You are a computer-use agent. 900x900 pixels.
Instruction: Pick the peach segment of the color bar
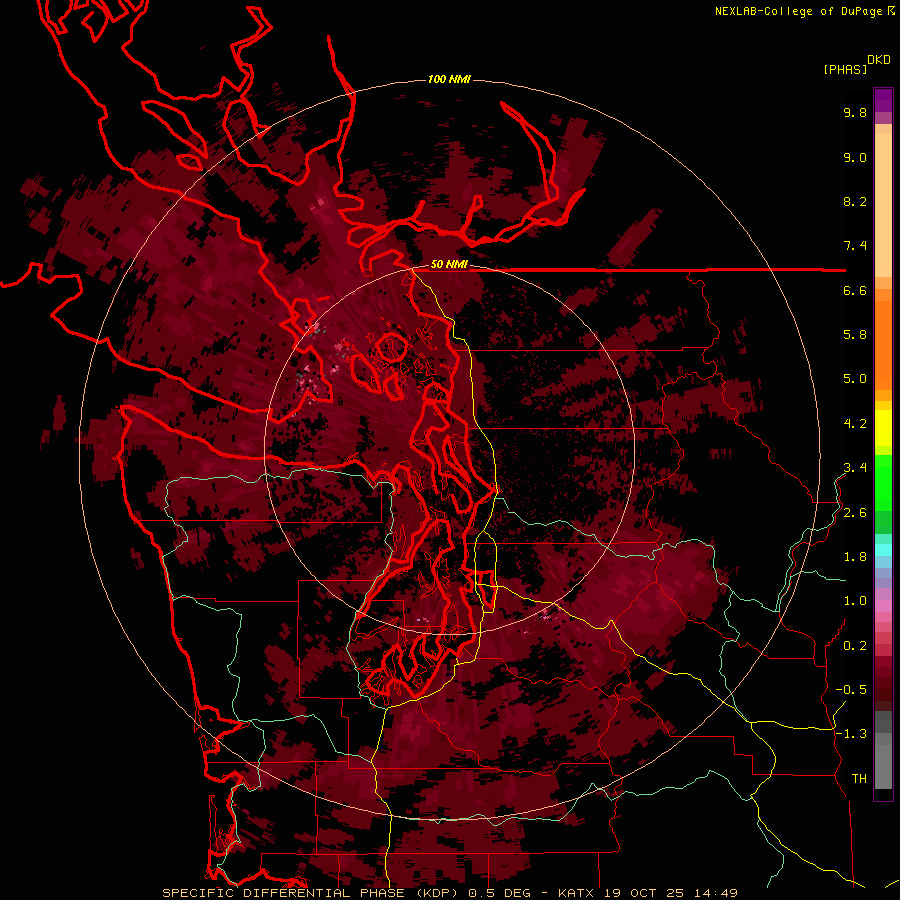pos(883,205)
